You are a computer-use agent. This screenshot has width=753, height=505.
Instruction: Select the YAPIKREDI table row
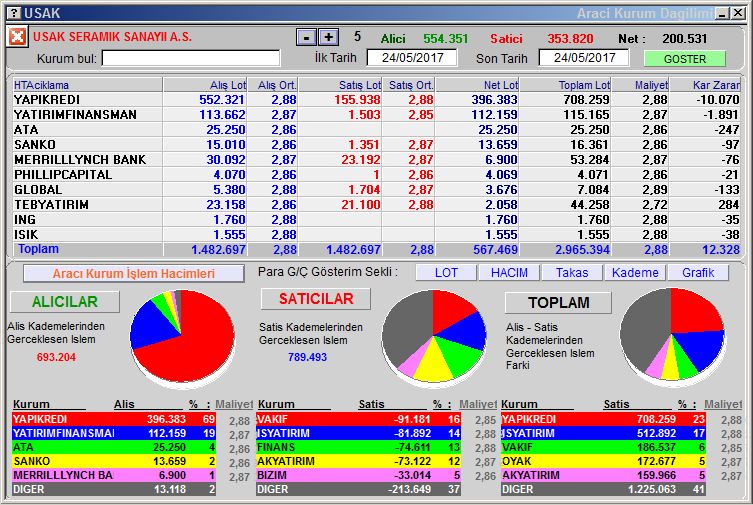[376, 100]
